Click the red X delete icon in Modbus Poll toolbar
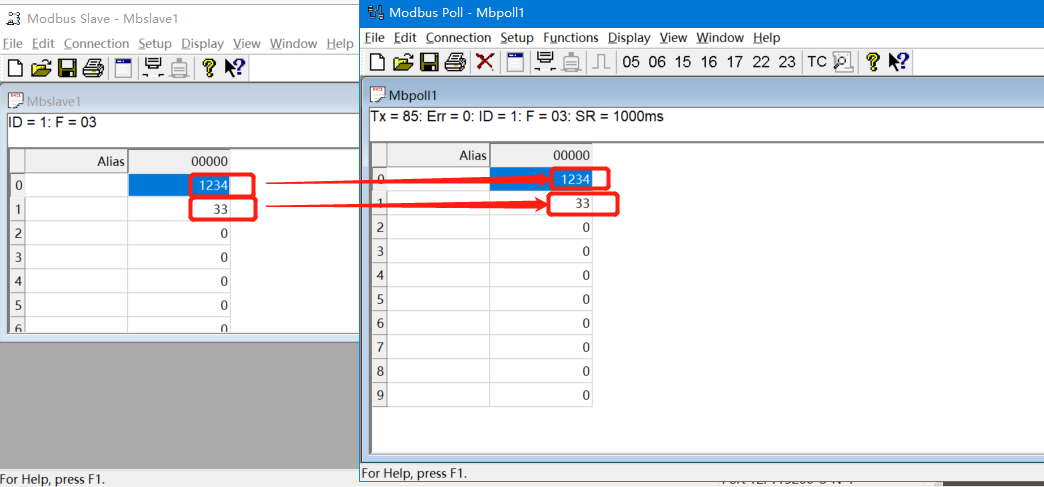 pyautogui.click(x=485, y=62)
